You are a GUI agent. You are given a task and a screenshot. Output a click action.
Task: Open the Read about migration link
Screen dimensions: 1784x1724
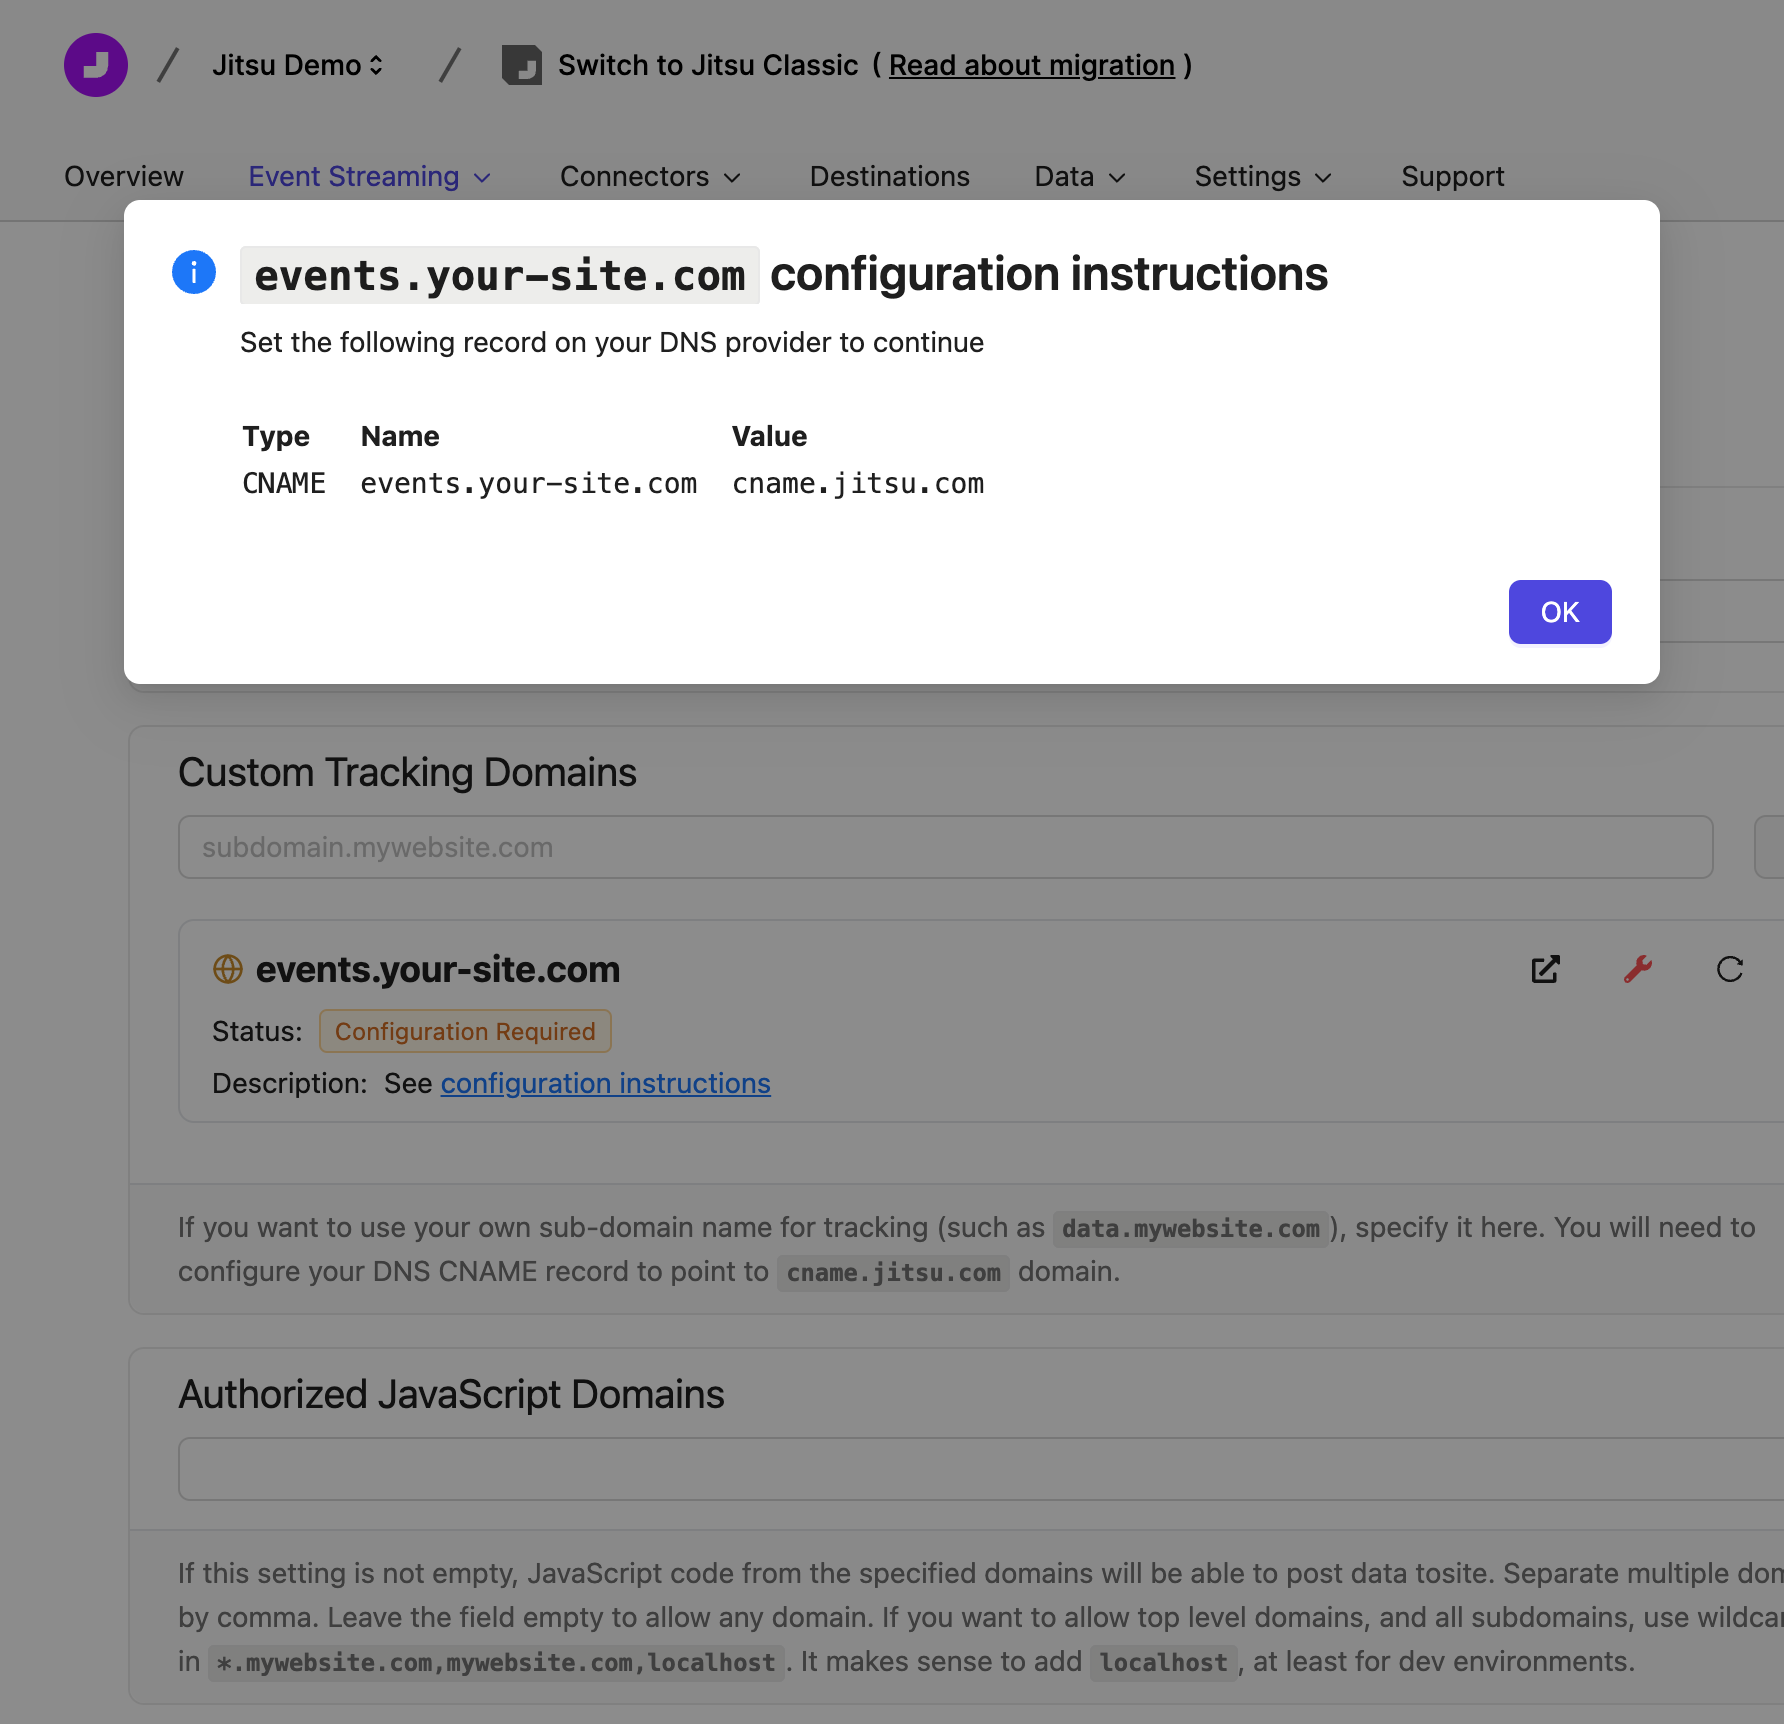coord(1032,65)
